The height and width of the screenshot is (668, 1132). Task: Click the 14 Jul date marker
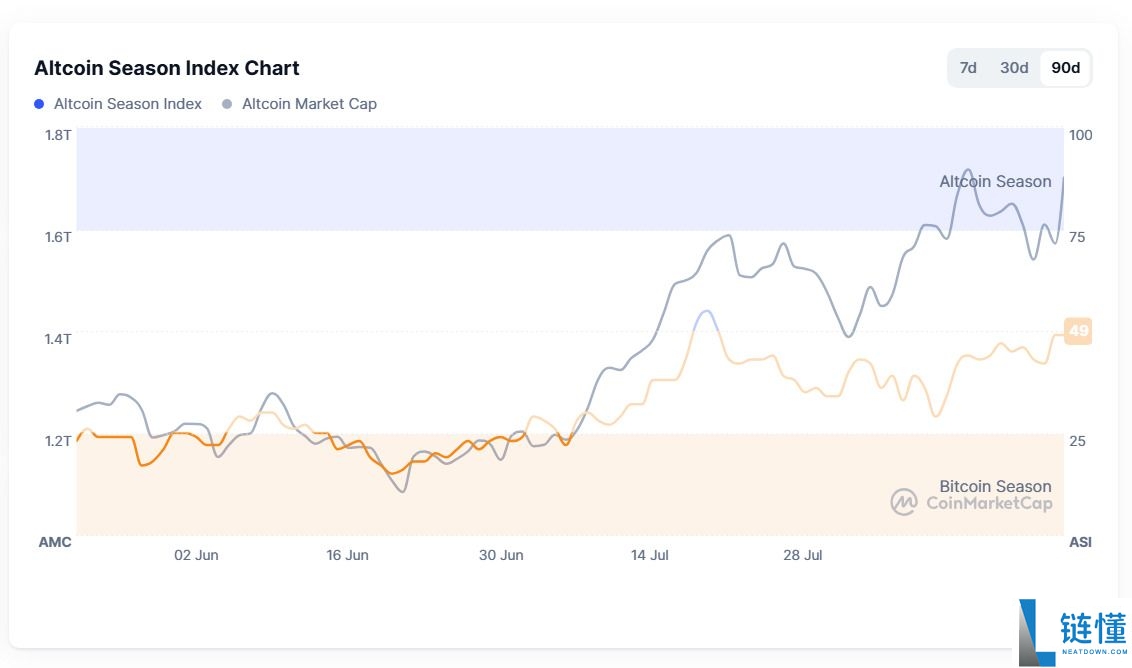click(649, 555)
